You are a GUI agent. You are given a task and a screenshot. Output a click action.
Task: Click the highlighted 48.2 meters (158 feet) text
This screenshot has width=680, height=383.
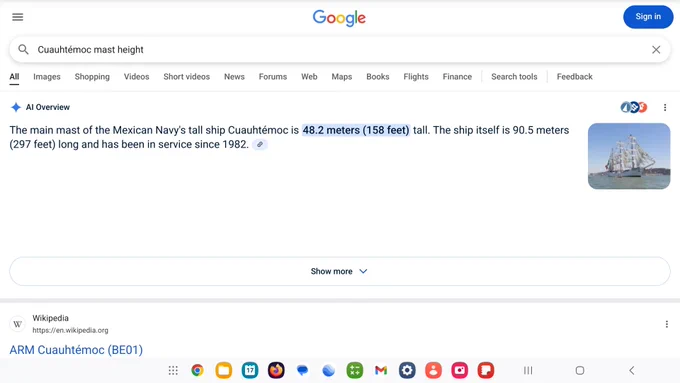tap(356, 130)
